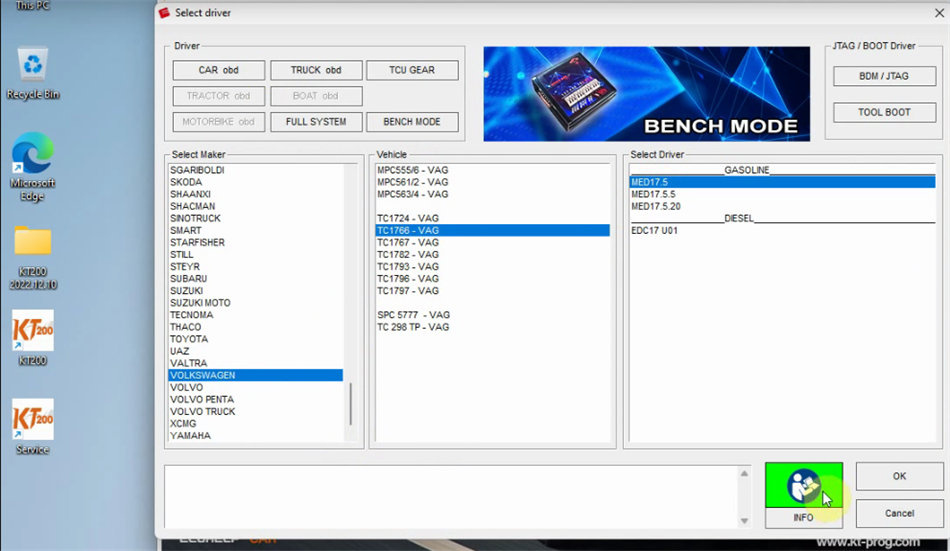The height and width of the screenshot is (551, 950).
Task: Click the TOOL BOOT button
Action: pos(884,112)
